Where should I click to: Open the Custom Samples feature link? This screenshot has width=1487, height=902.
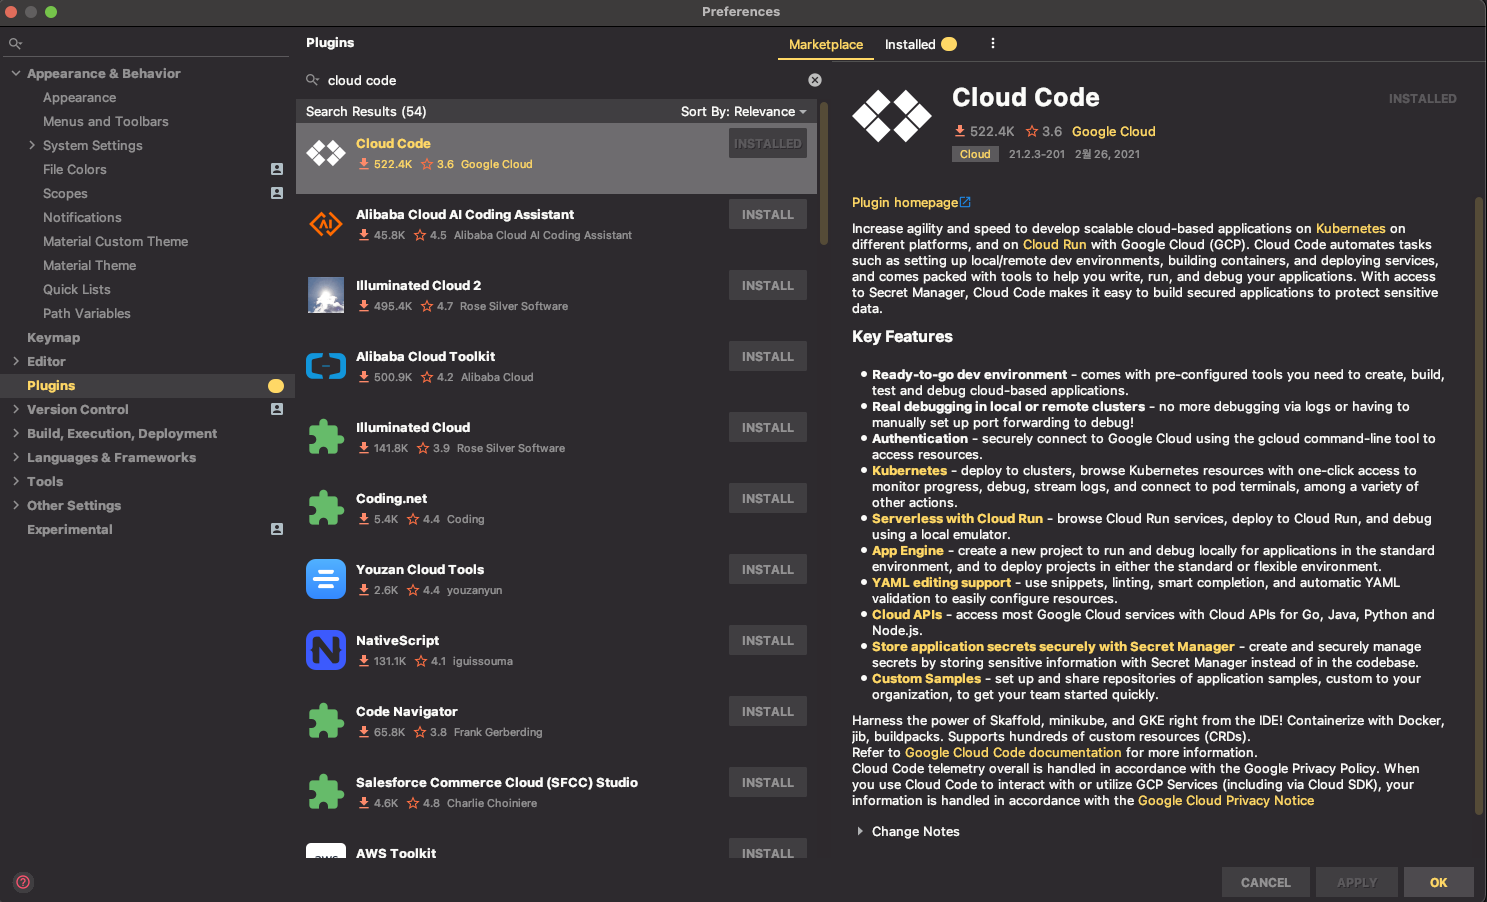point(926,678)
